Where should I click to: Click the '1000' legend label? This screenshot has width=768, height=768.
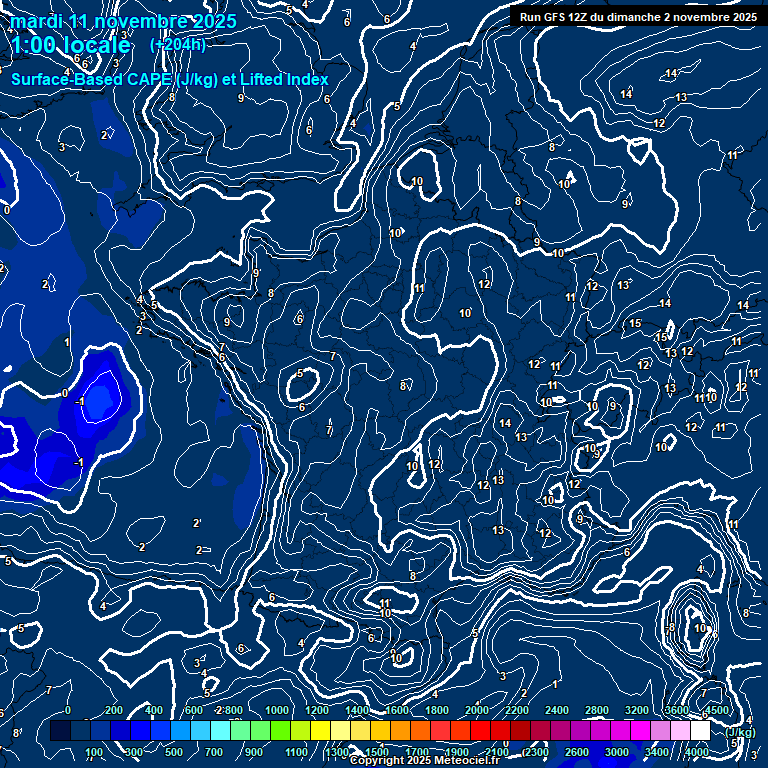(277, 710)
